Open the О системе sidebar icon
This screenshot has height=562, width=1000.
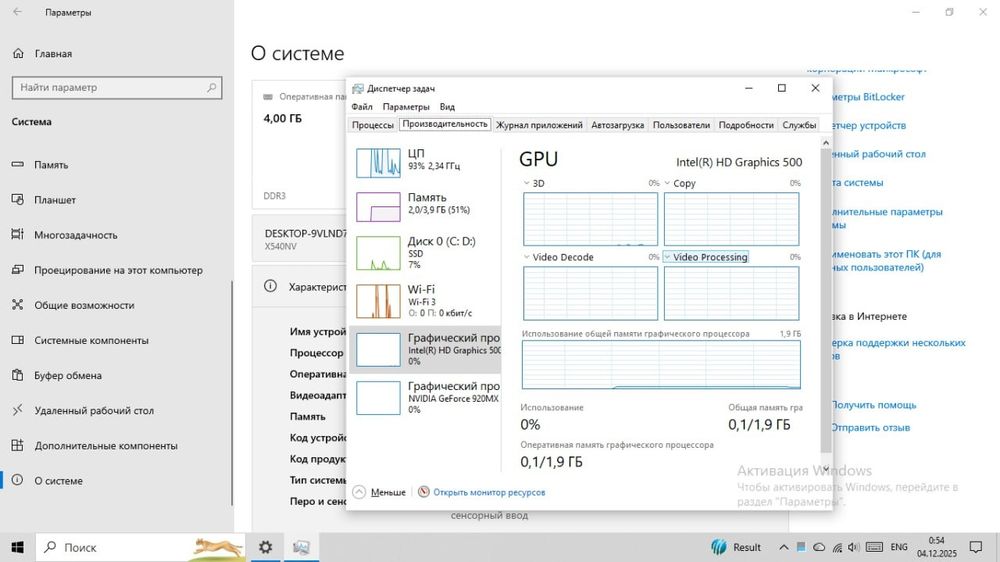tap(18, 480)
